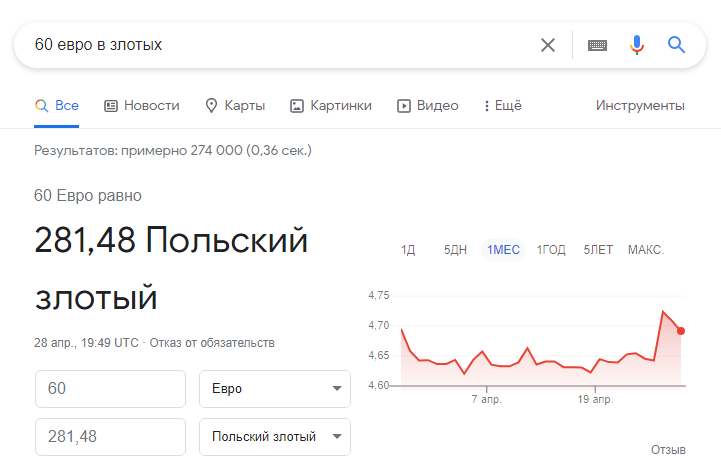The image size is (721, 469).
Task: Show МАКС. chart range
Action: pyautogui.click(x=646, y=250)
